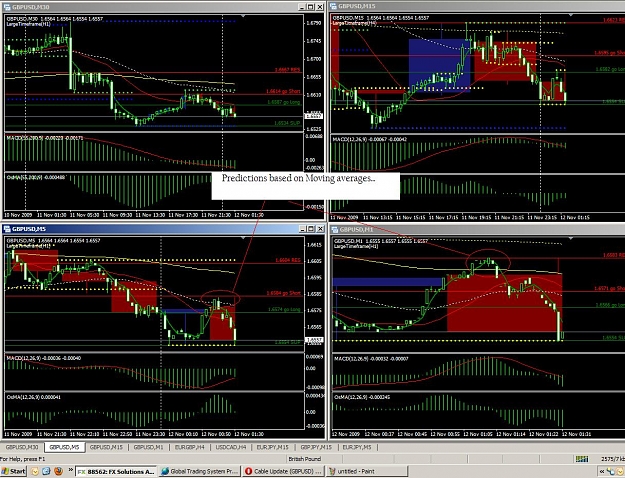Expand hidden system tray icons chevron

[x=601, y=472]
